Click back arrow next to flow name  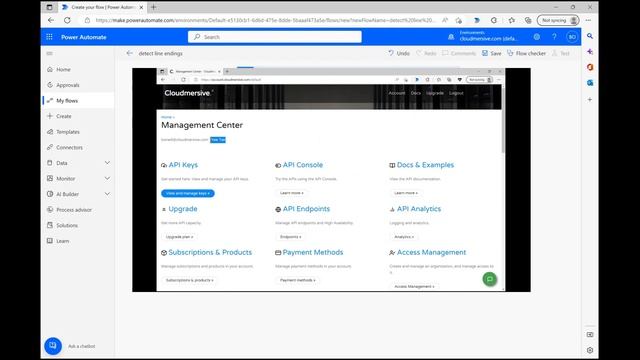coord(129,53)
